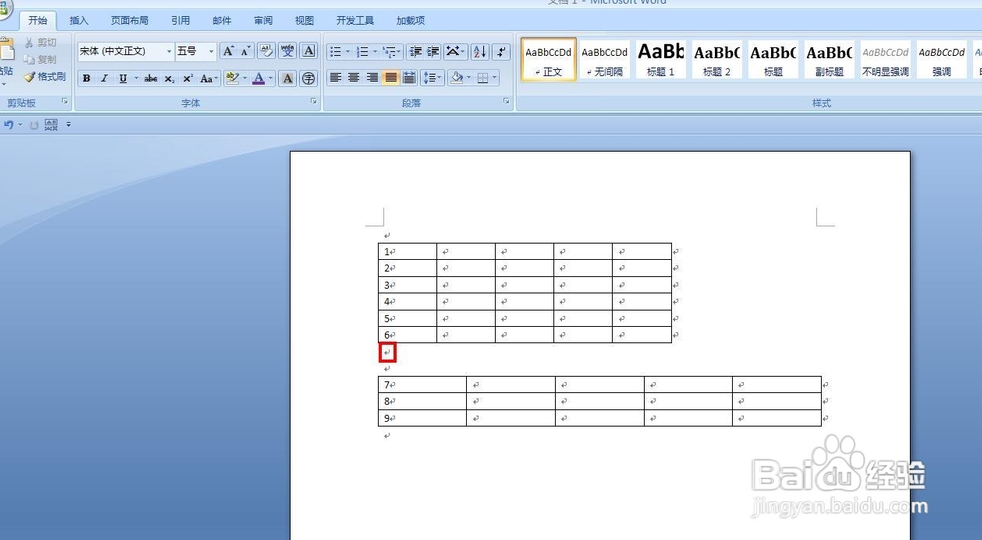Open the font color dropdown arrow
The height and width of the screenshot is (540, 982).
(271, 78)
